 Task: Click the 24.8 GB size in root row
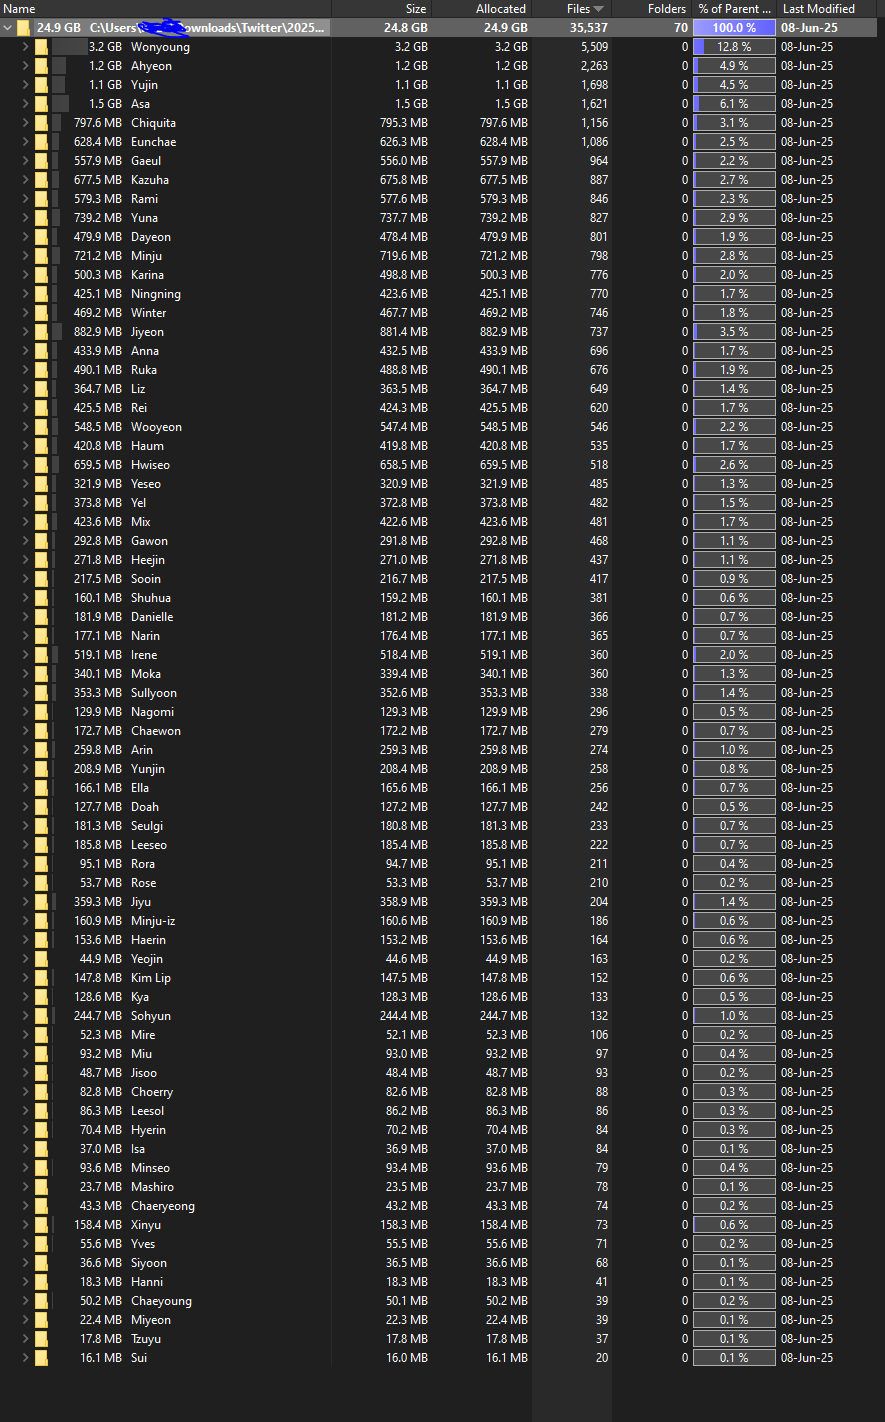click(x=406, y=28)
